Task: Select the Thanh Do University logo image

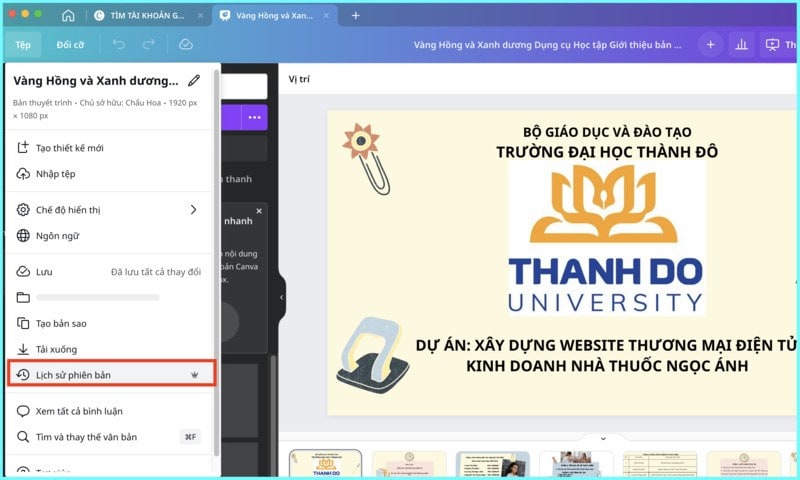Action: point(606,239)
